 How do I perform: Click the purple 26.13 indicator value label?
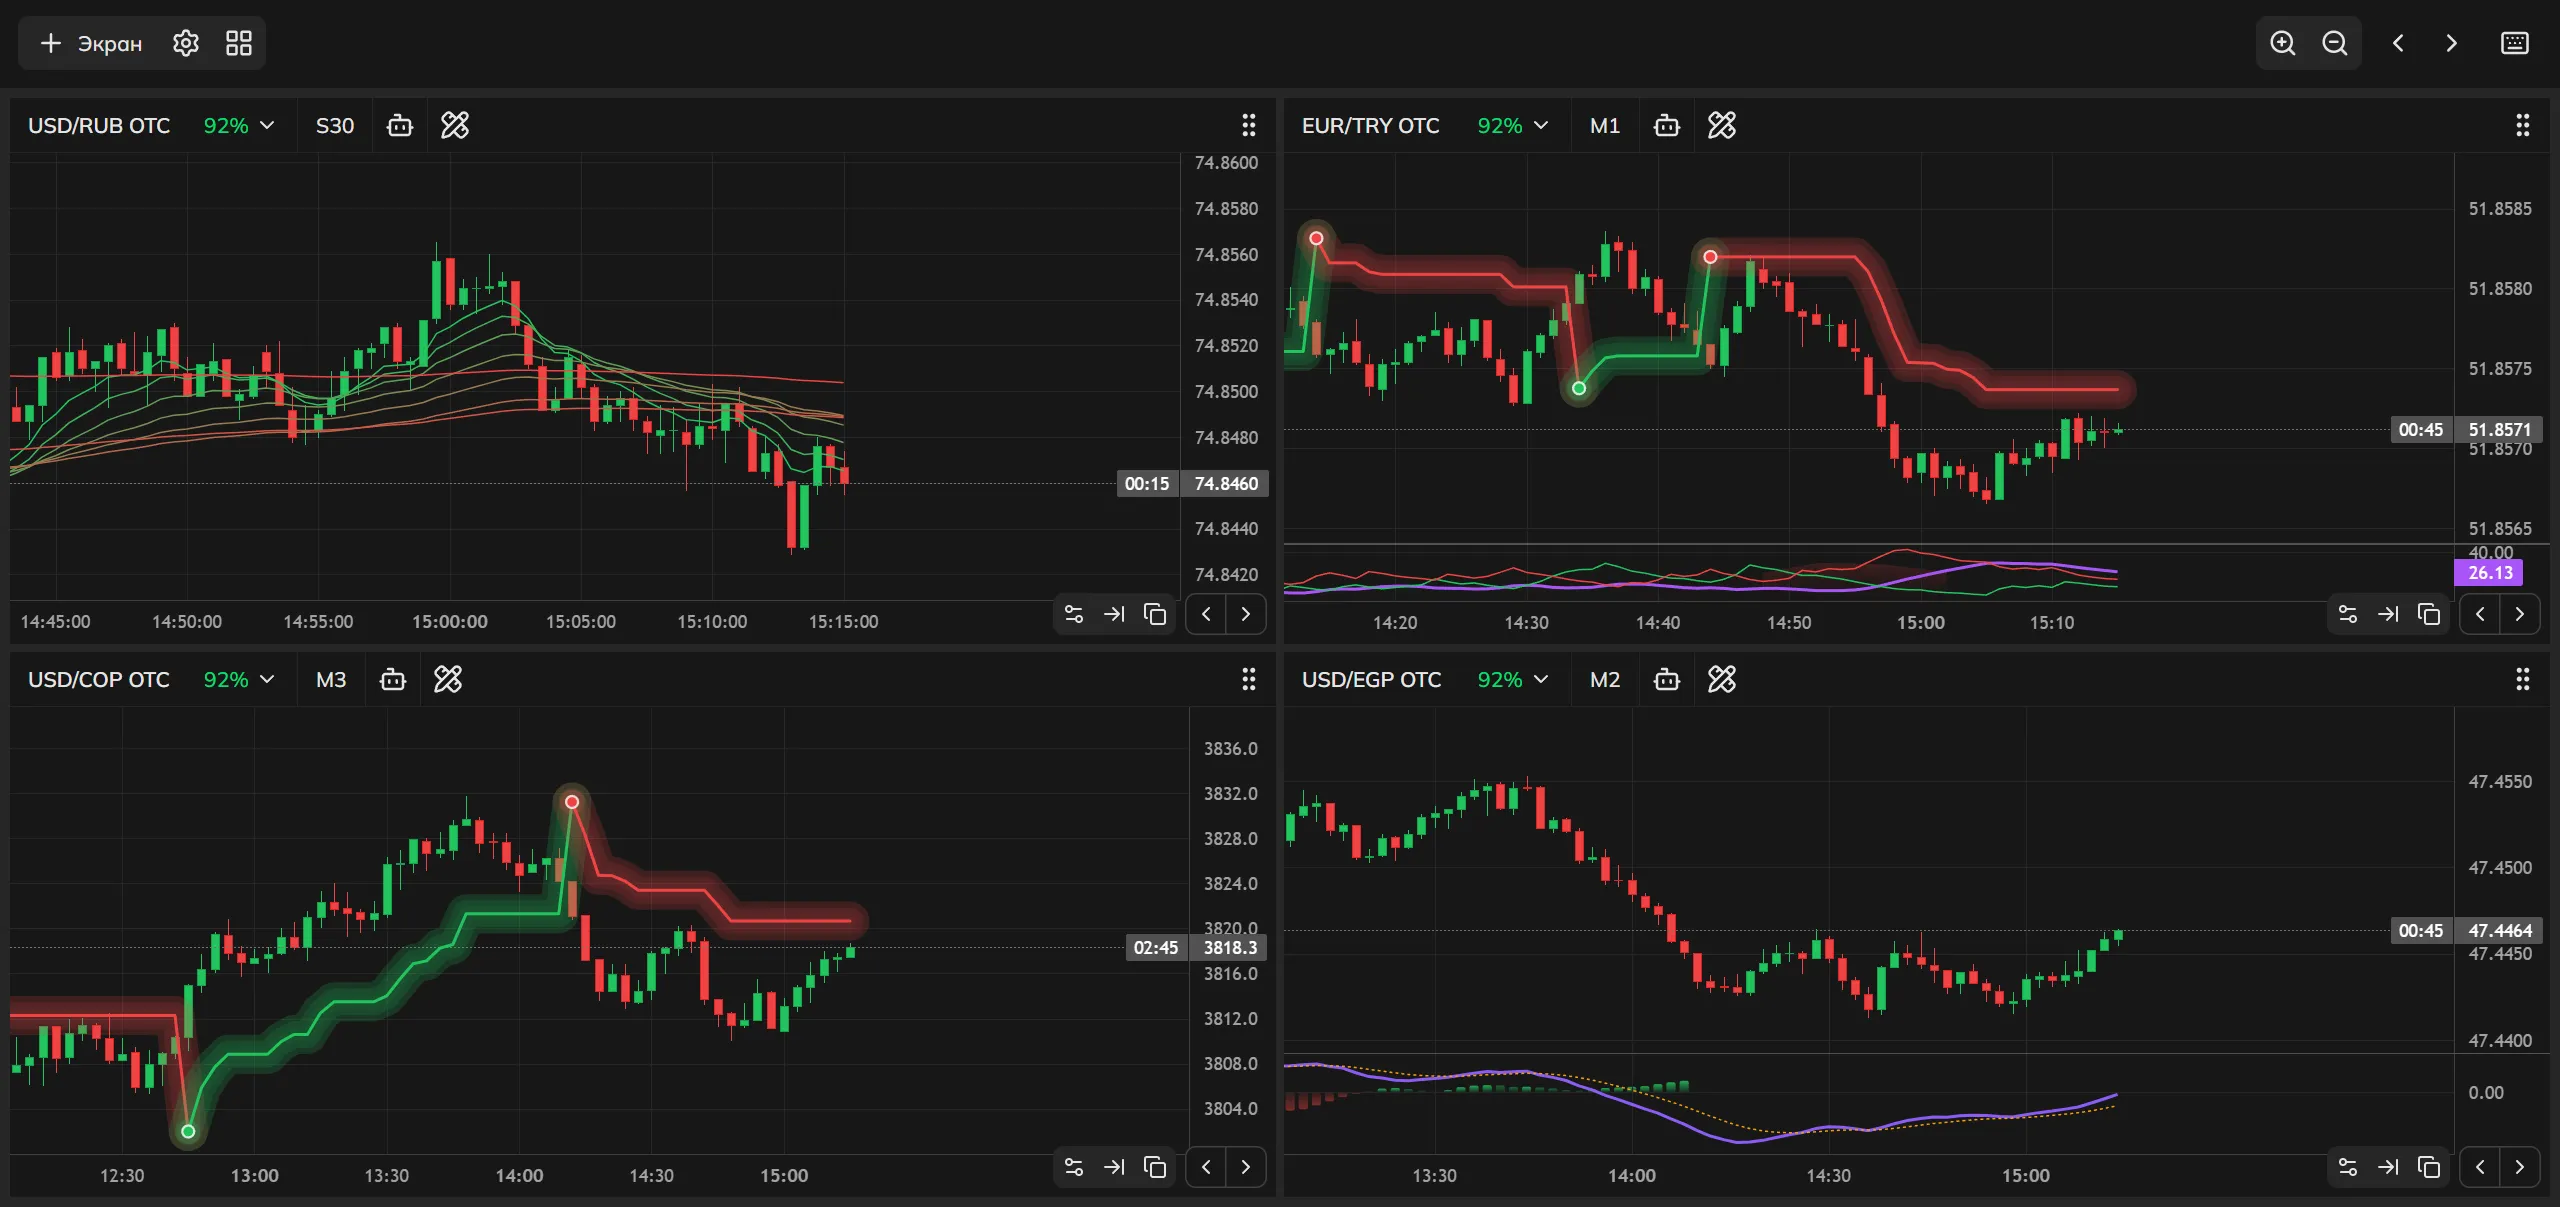2489,572
